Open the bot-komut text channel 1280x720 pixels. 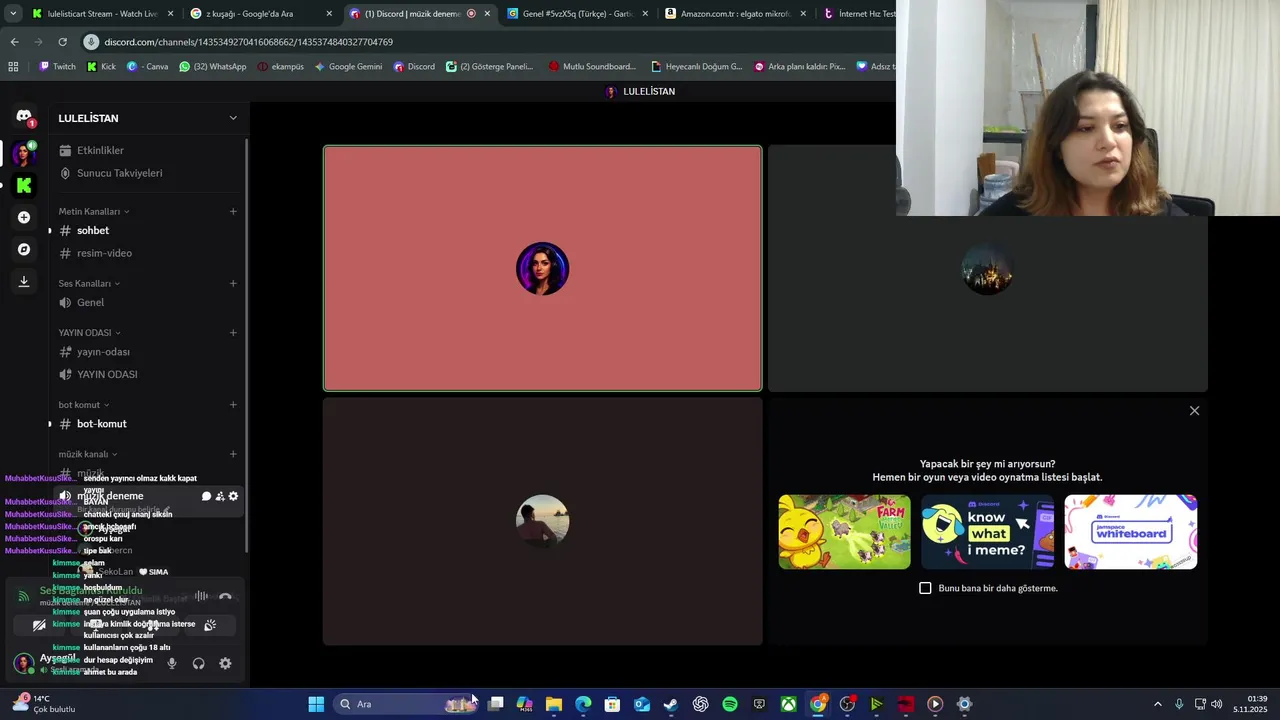[147, 424]
